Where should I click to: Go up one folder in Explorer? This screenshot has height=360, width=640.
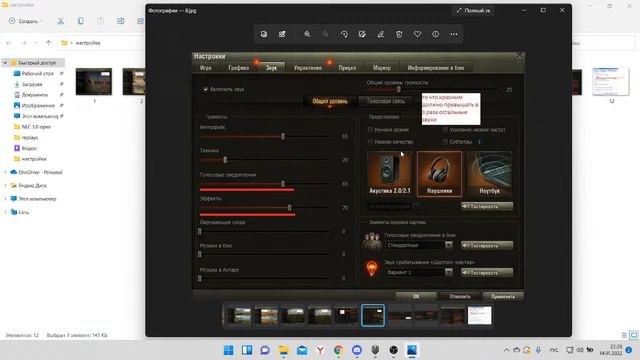point(49,43)
